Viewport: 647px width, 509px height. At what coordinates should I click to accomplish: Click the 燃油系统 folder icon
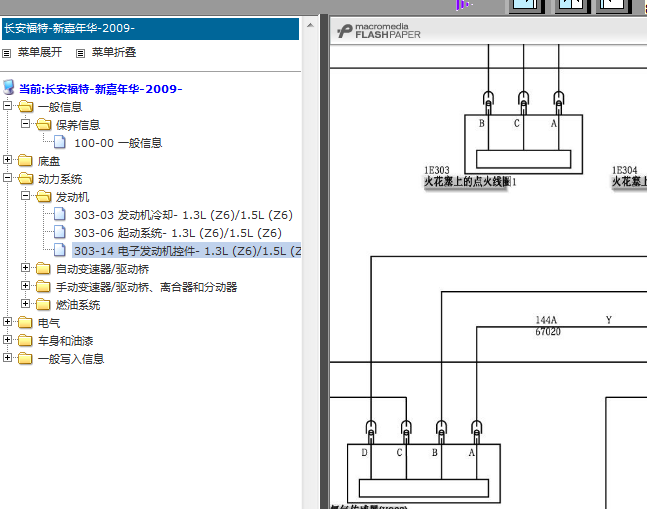click(x=43, y=305)
